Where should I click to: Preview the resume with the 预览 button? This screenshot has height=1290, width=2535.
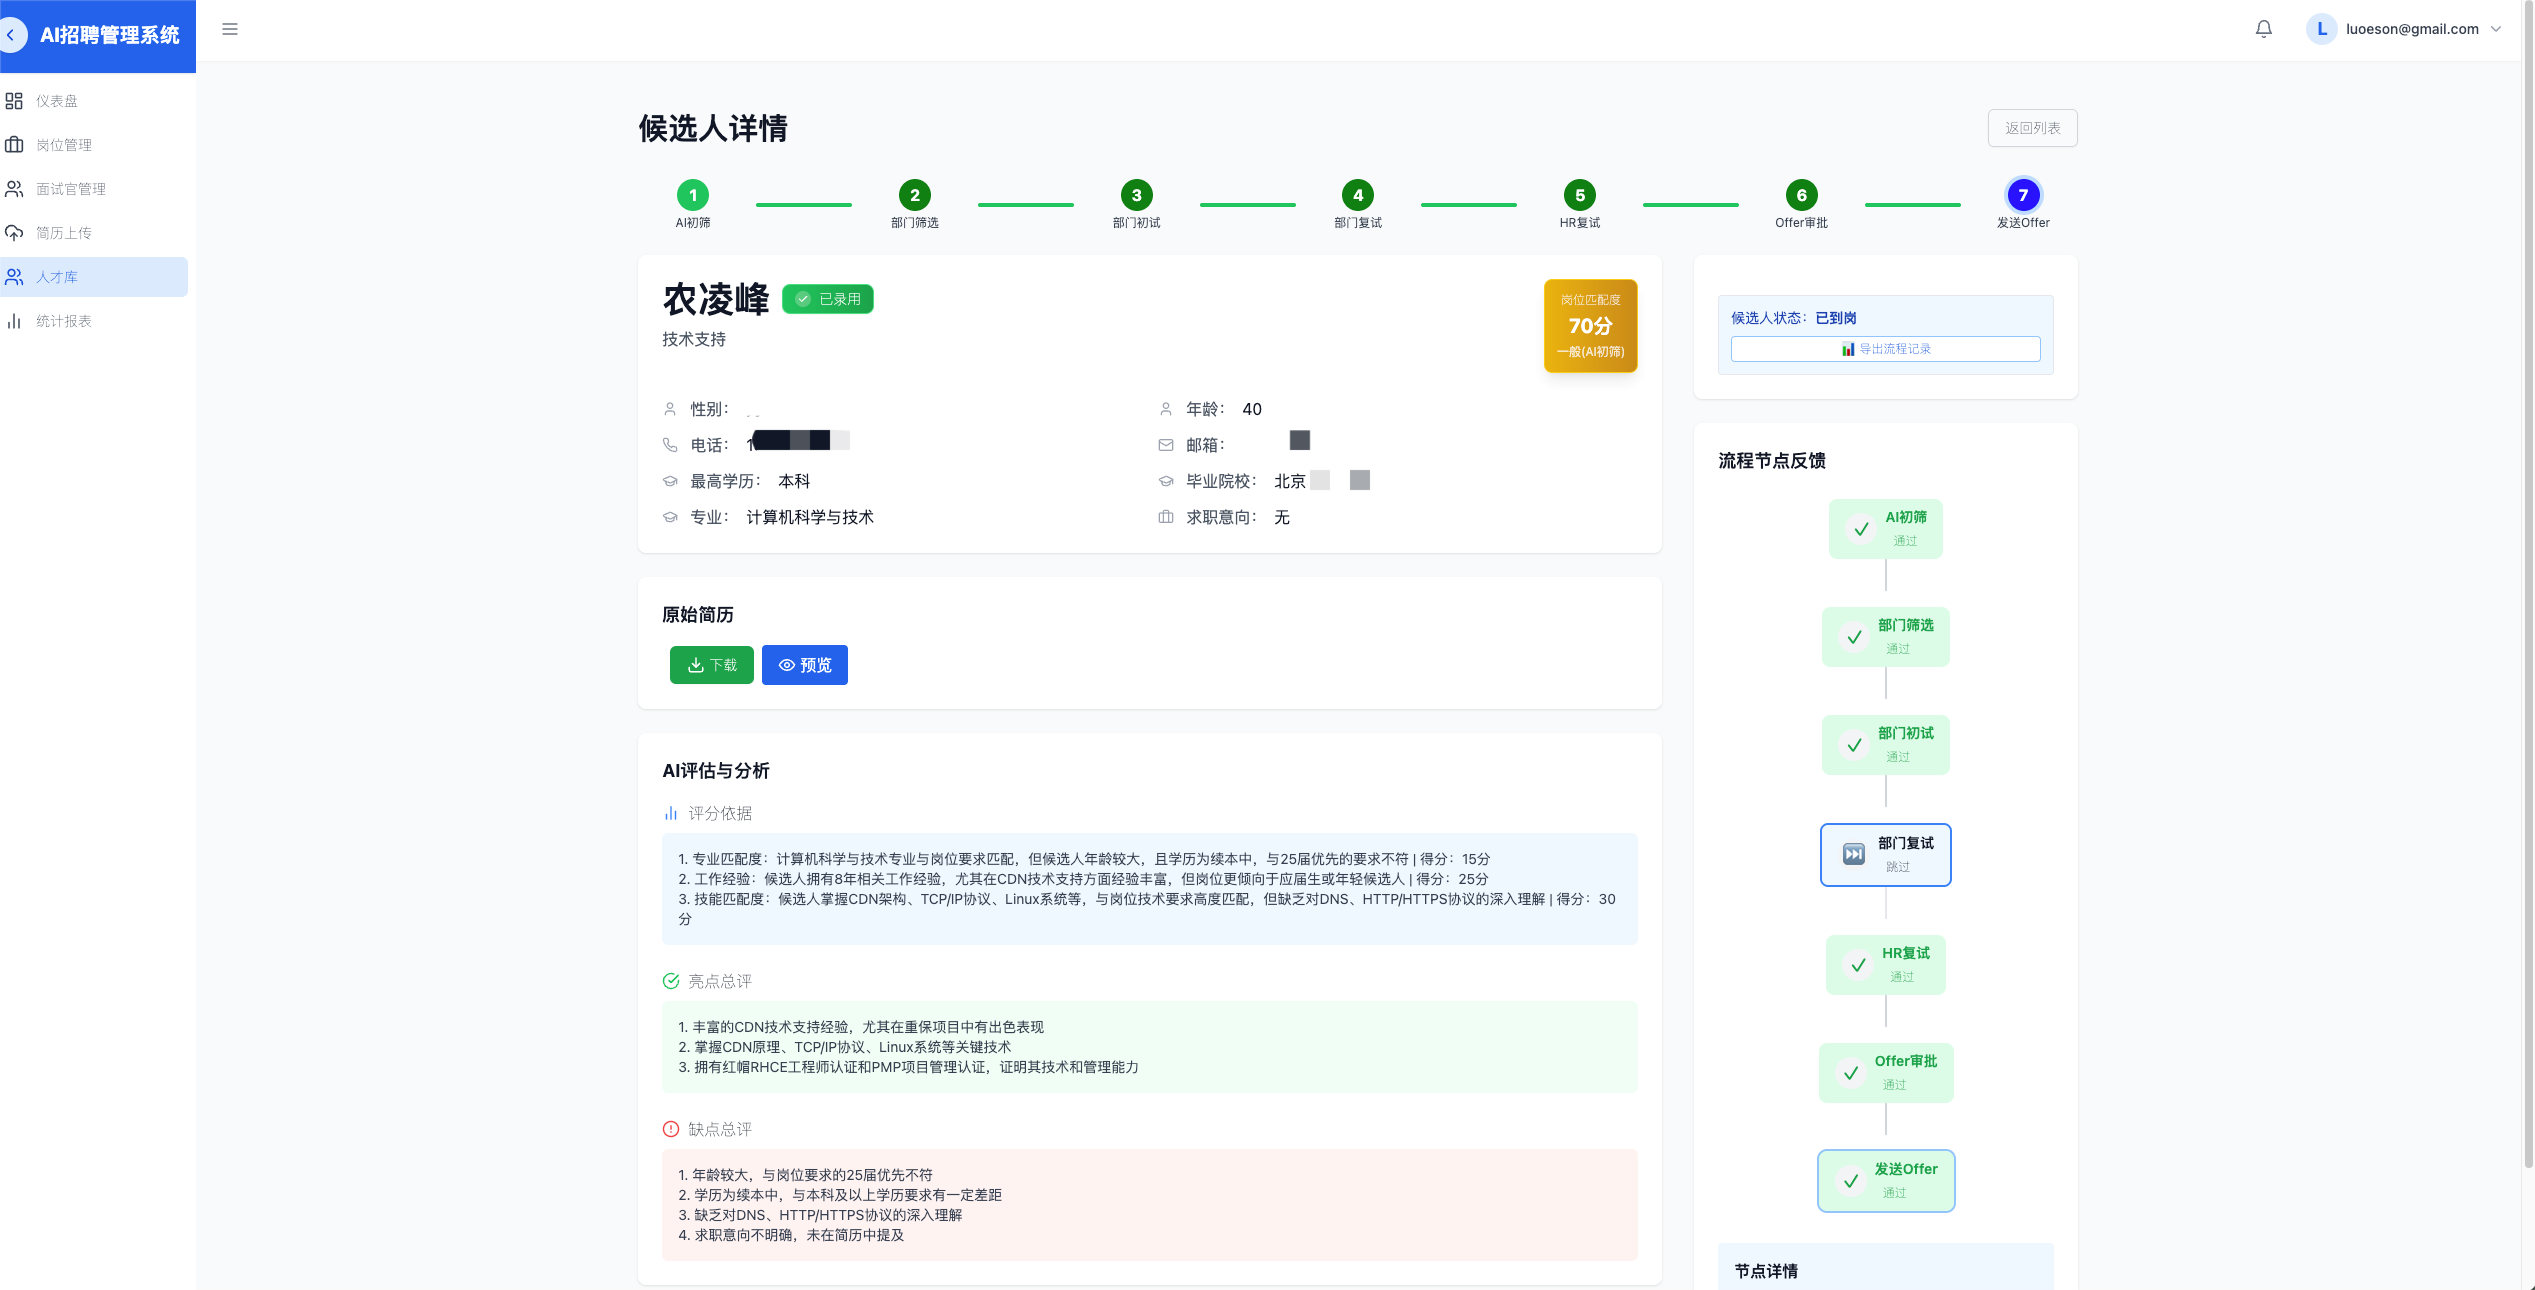pyautogui.click(x=805, y=665)
